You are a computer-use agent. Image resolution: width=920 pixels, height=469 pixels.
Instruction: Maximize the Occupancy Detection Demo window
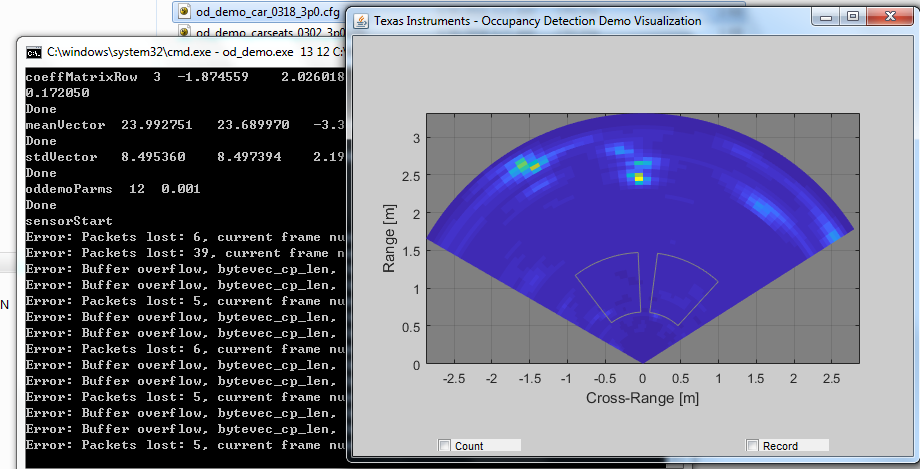point(853,17)
